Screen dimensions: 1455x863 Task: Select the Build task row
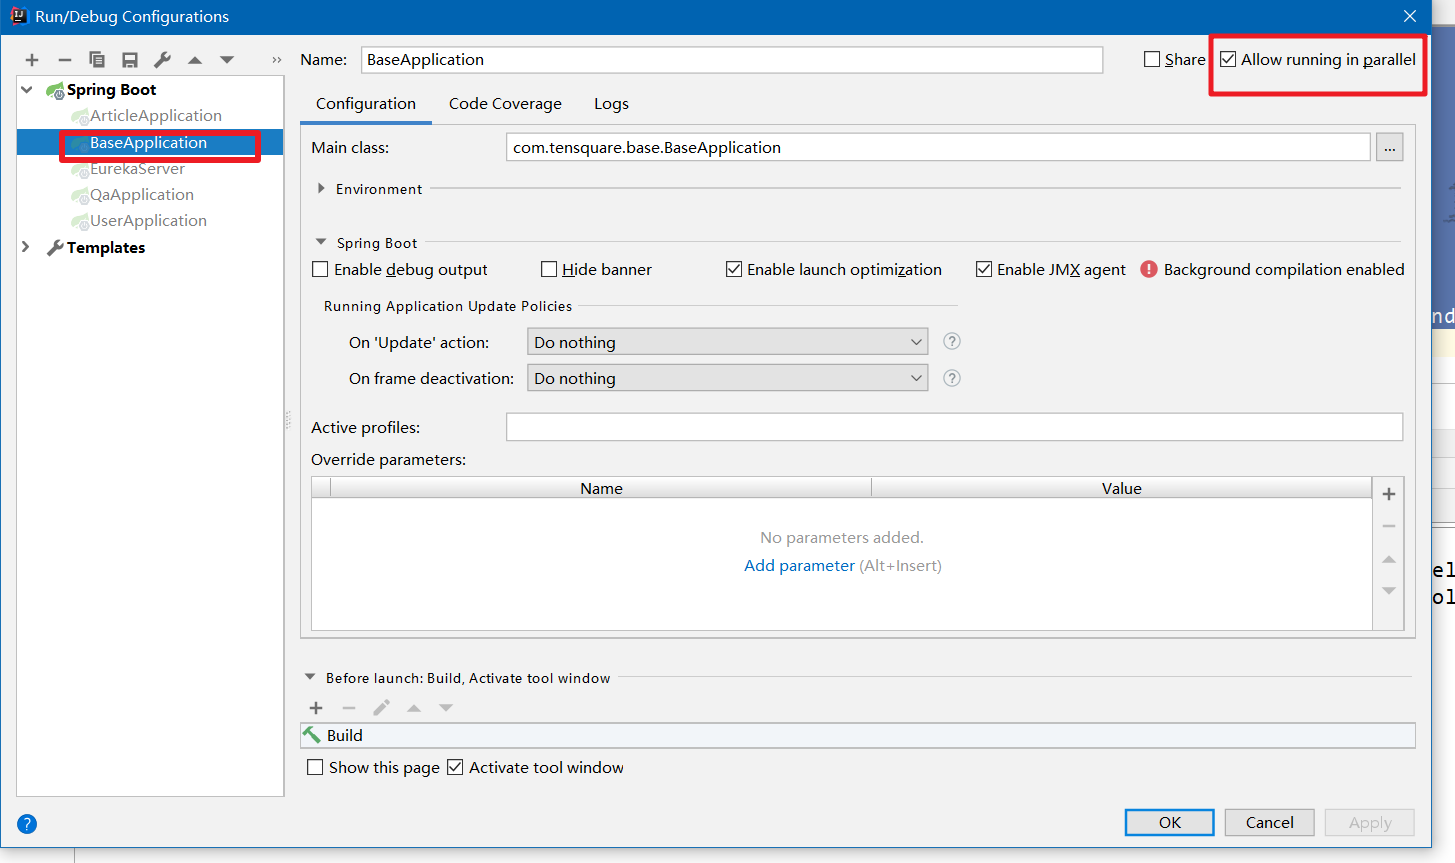858,735
